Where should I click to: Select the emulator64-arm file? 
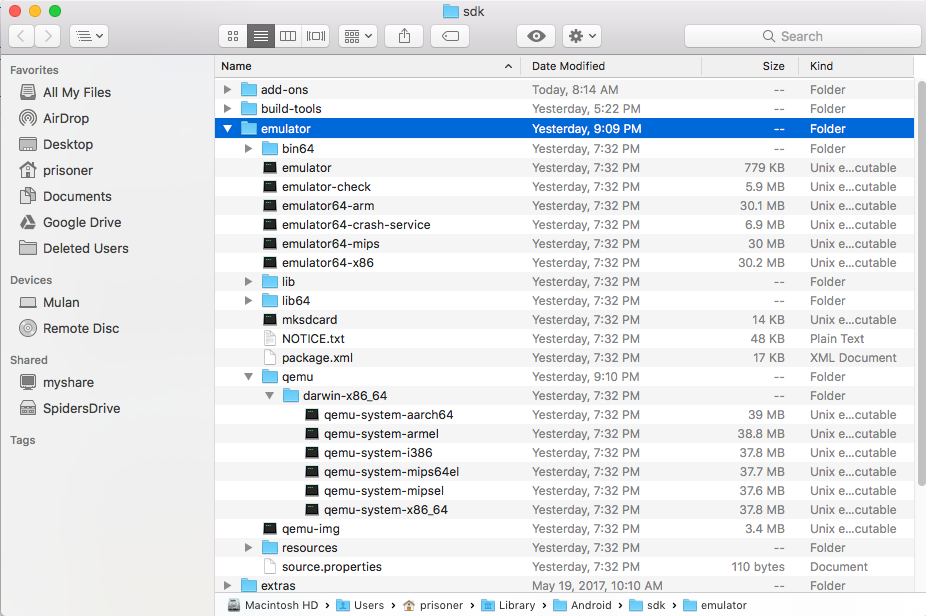click(x=564, y=206)
